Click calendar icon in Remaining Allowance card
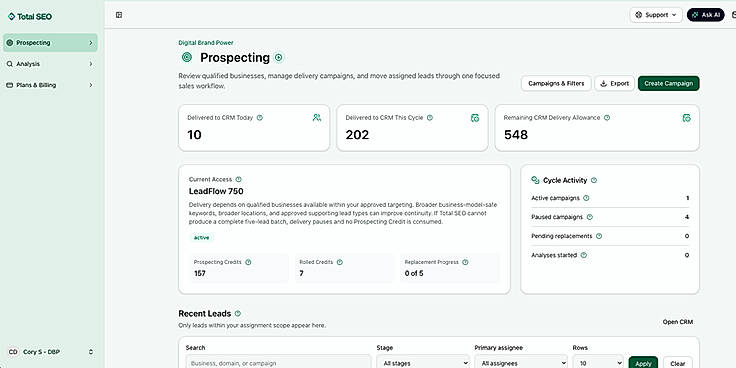Image resolution: width=736 pixels, height=368 pixels. tap(687, 118)
